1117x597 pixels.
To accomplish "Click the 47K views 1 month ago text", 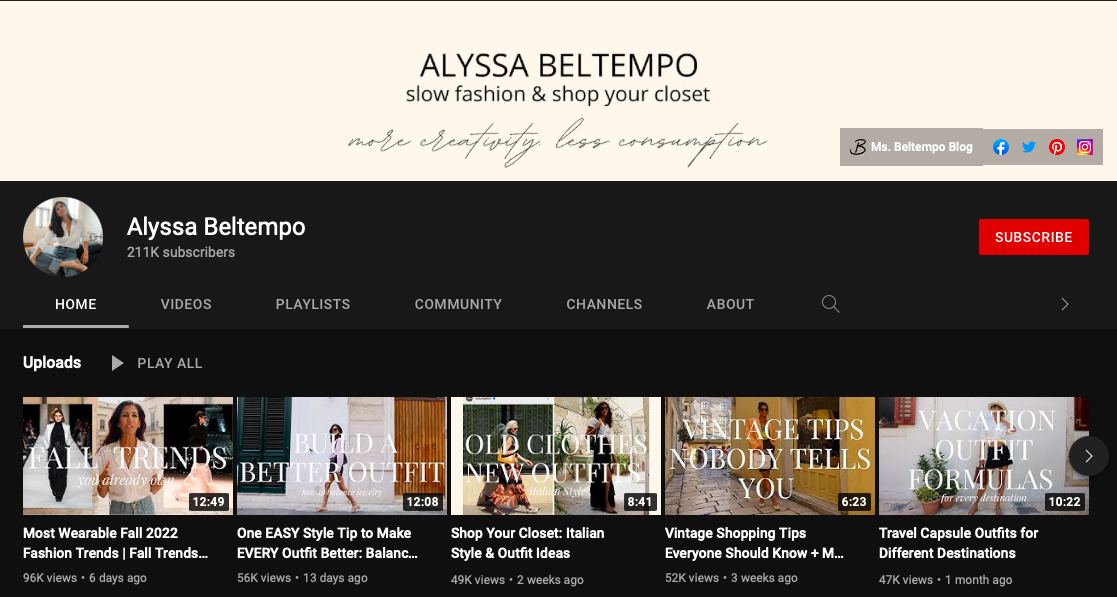I will pyautogui.click(x=945, y=579).
